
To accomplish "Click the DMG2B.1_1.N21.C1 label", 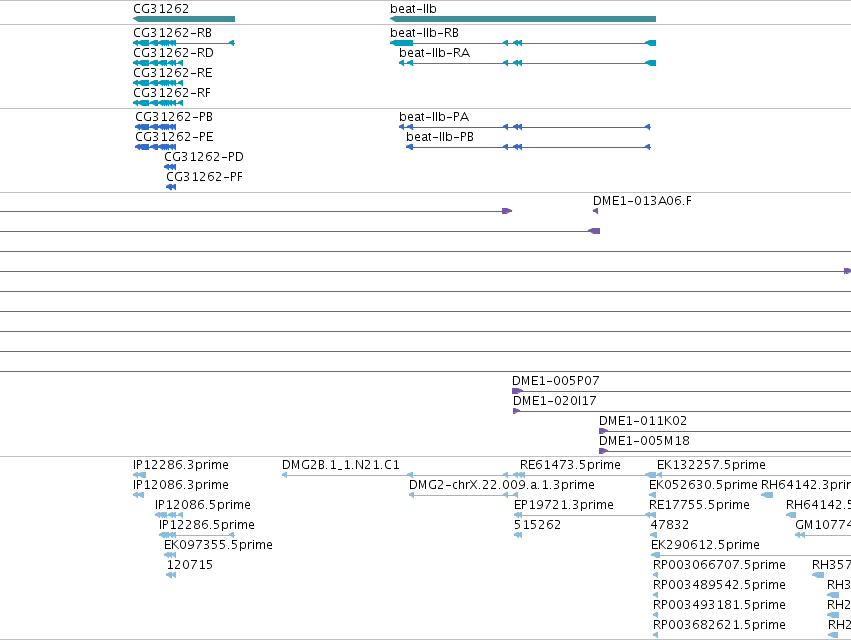I will tap(341, 465).
